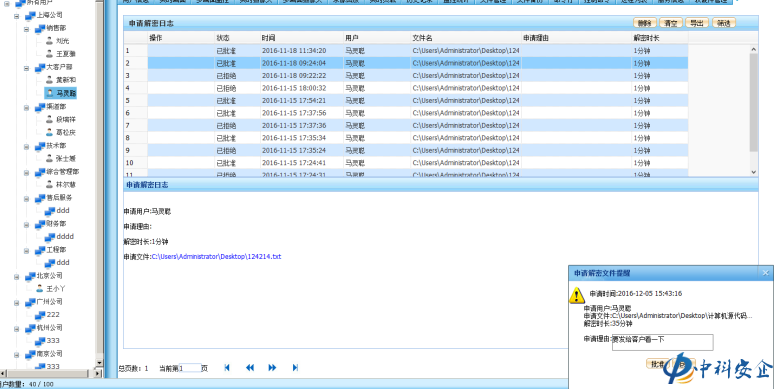Click the user tree vertical scroll-down arrow
This screenshot has height=391, width=778.
(99, 363)
